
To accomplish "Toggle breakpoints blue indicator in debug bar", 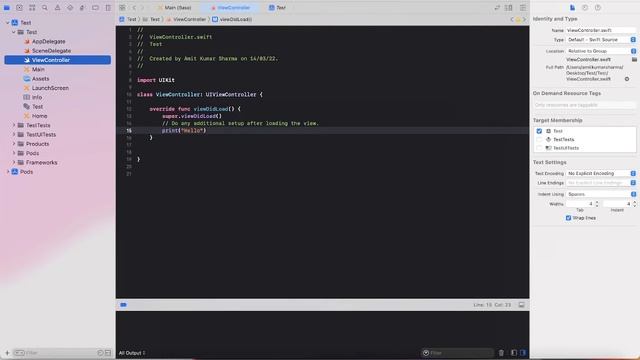I will (x=123, y=305).
